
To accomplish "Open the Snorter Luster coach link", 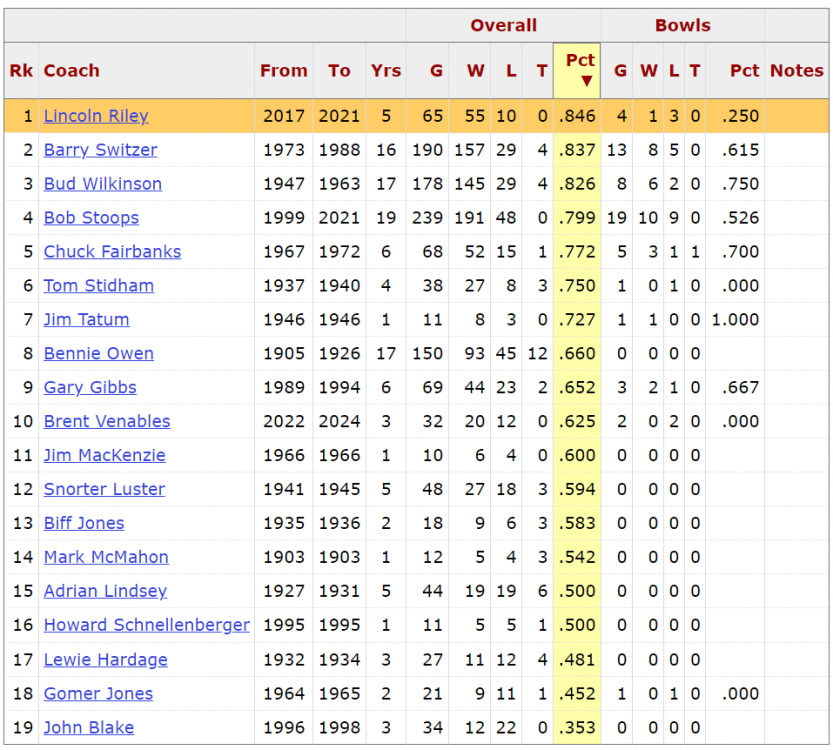I will coord(104,489).
